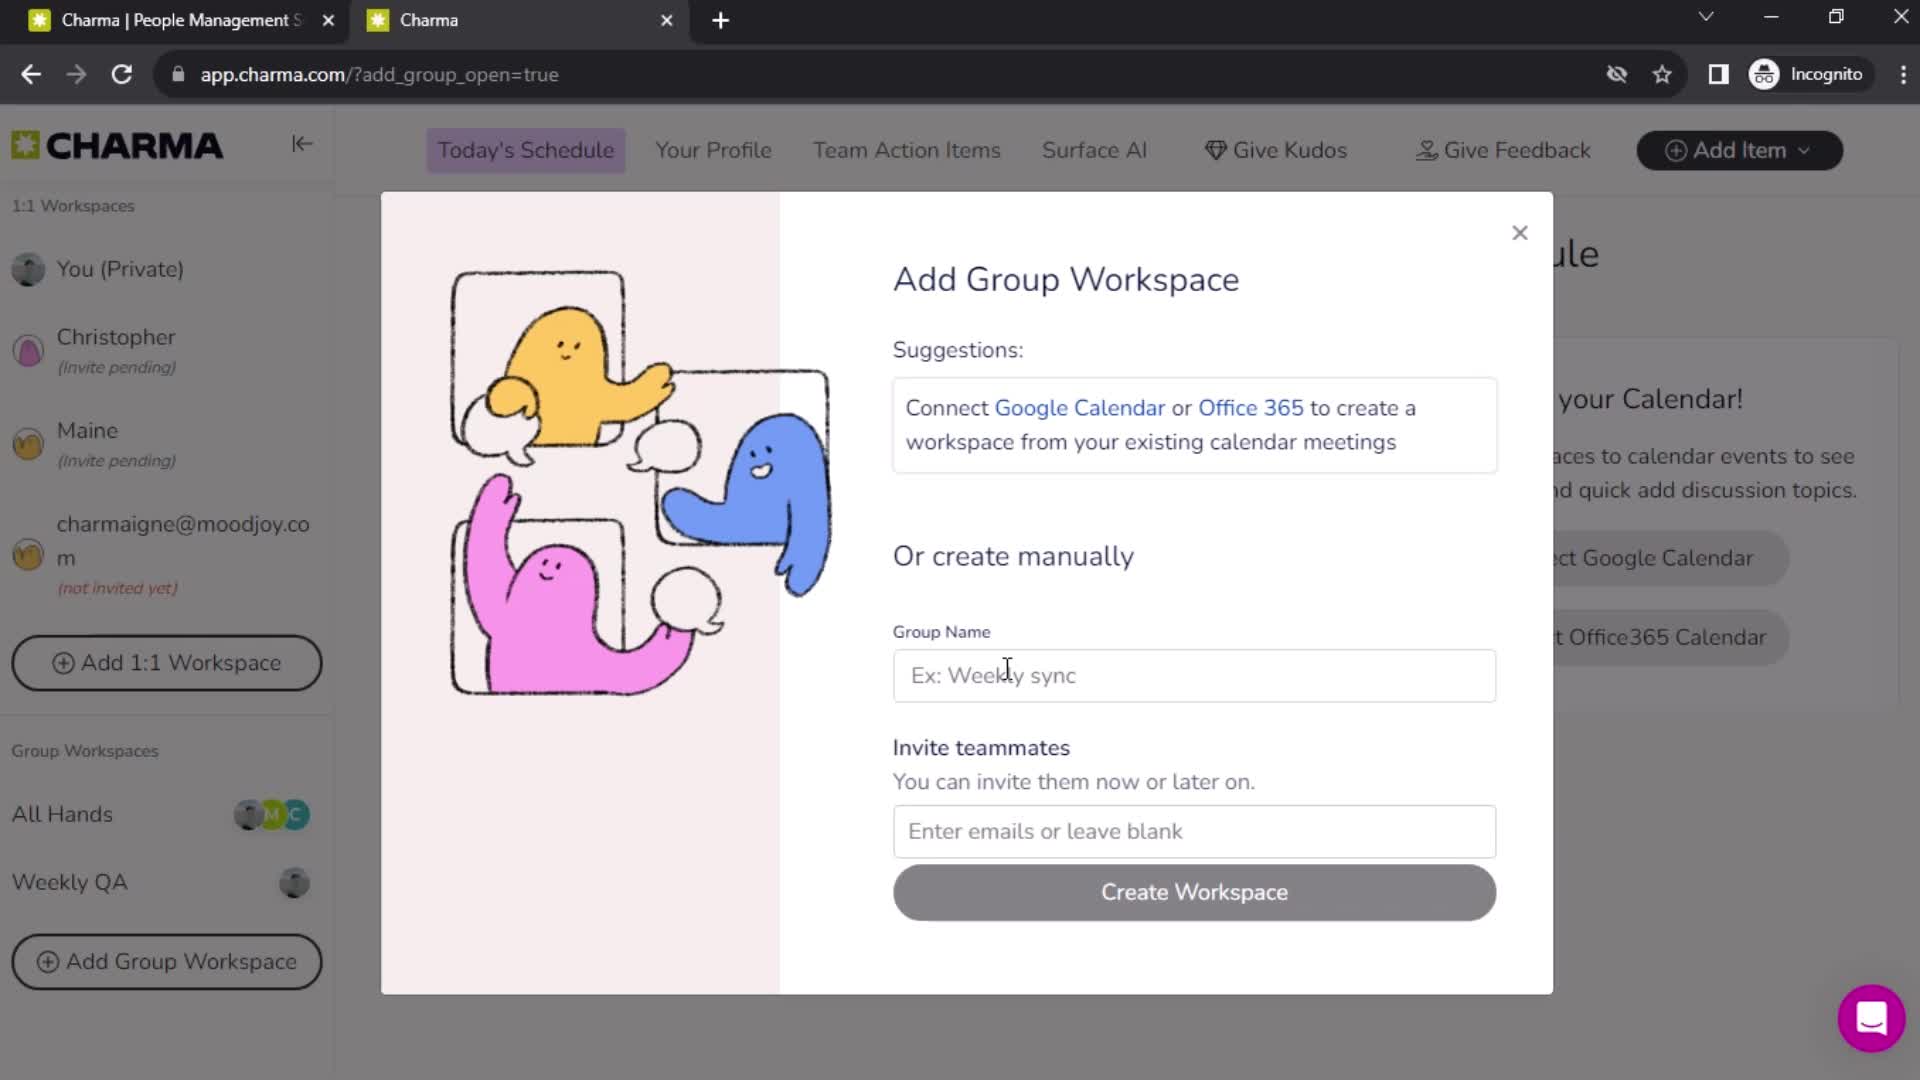Switch to the Charma People Management browser tab

(x=180, y=20)
